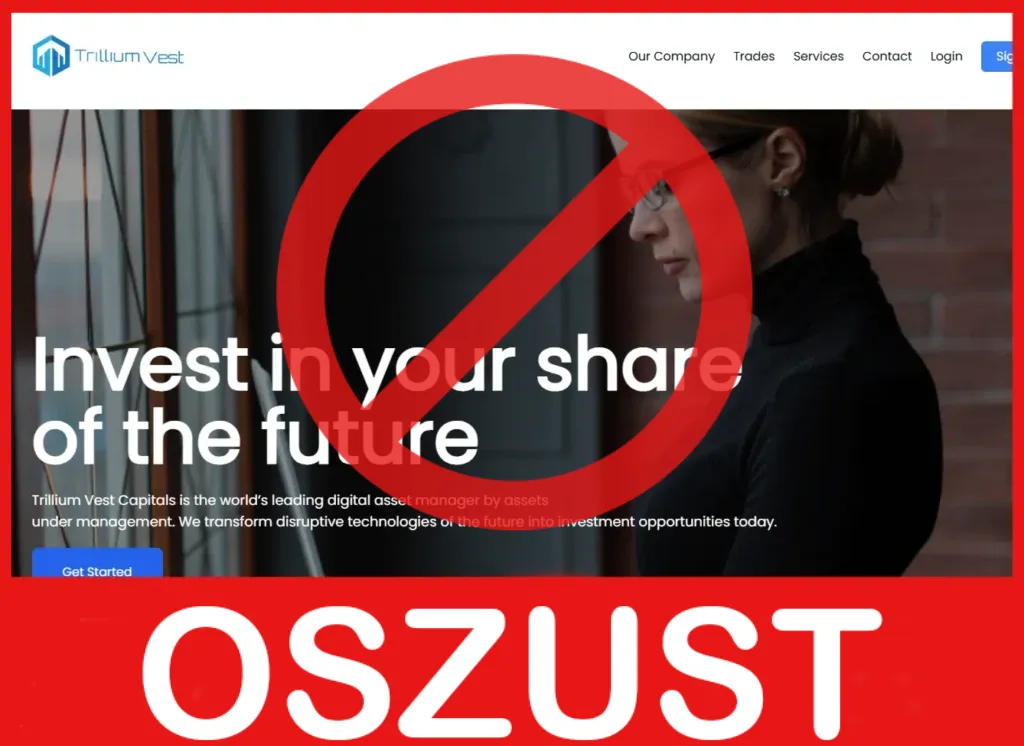Click the Trillium Vest Capitals description paragraph
The width and height of the screenshot is (1024, 746).
[x=404, y=511]
